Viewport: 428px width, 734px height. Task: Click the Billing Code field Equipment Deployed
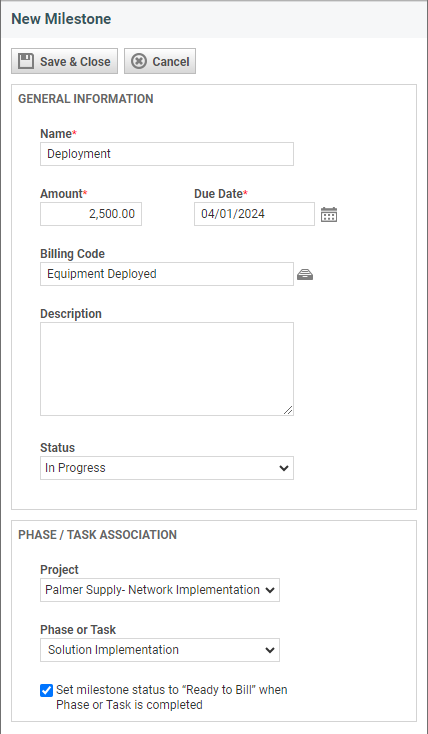point(167,274)
